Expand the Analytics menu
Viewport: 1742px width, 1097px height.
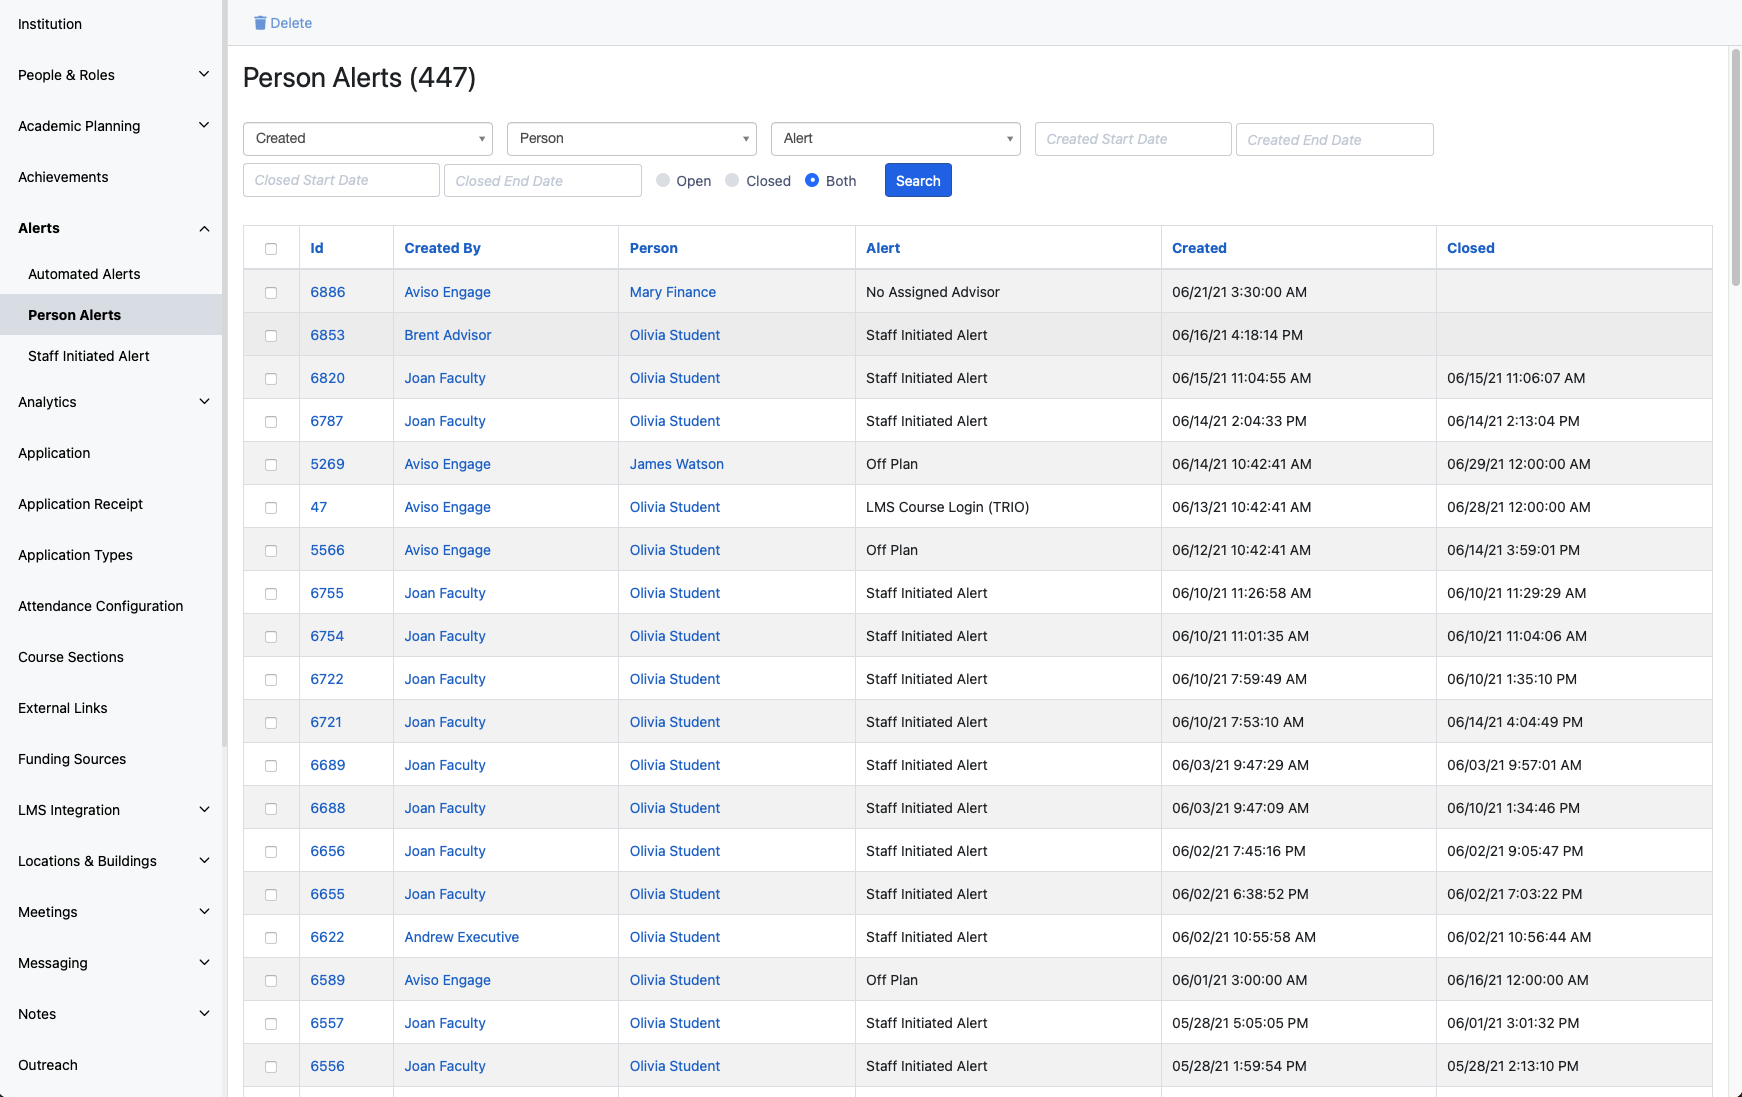click(x=204, y=402)
